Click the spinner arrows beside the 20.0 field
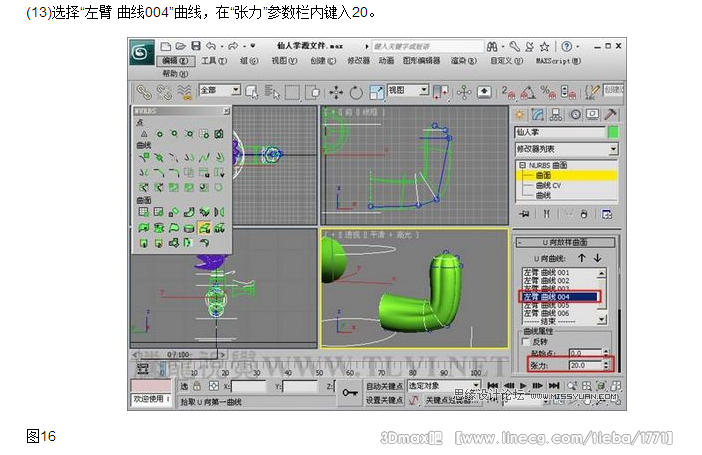 (x=606, y=365)
